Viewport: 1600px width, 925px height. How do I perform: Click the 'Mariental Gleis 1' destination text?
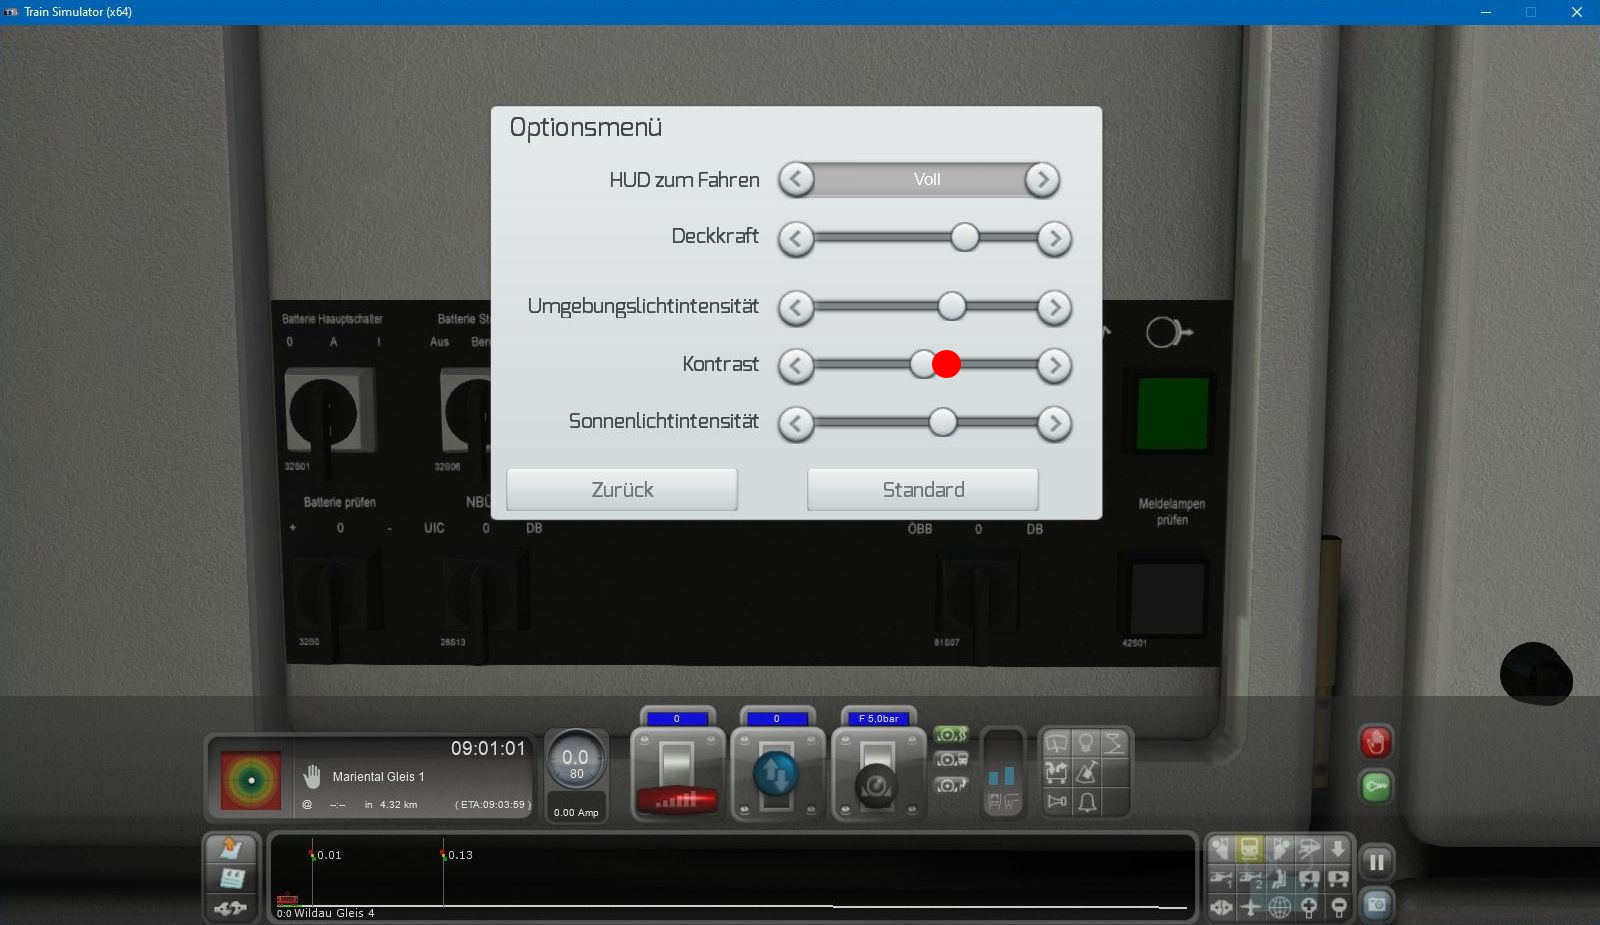(x=378, y=777)
